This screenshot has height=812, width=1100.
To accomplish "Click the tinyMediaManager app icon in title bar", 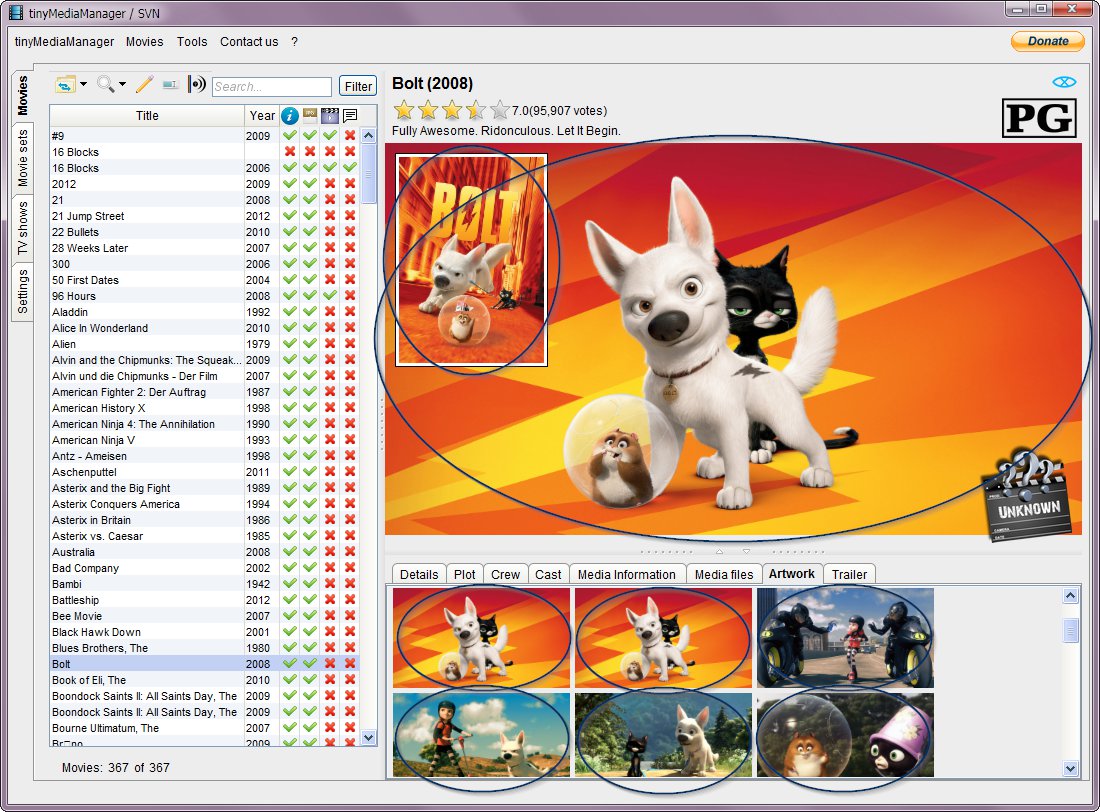I will coord(15,12).
